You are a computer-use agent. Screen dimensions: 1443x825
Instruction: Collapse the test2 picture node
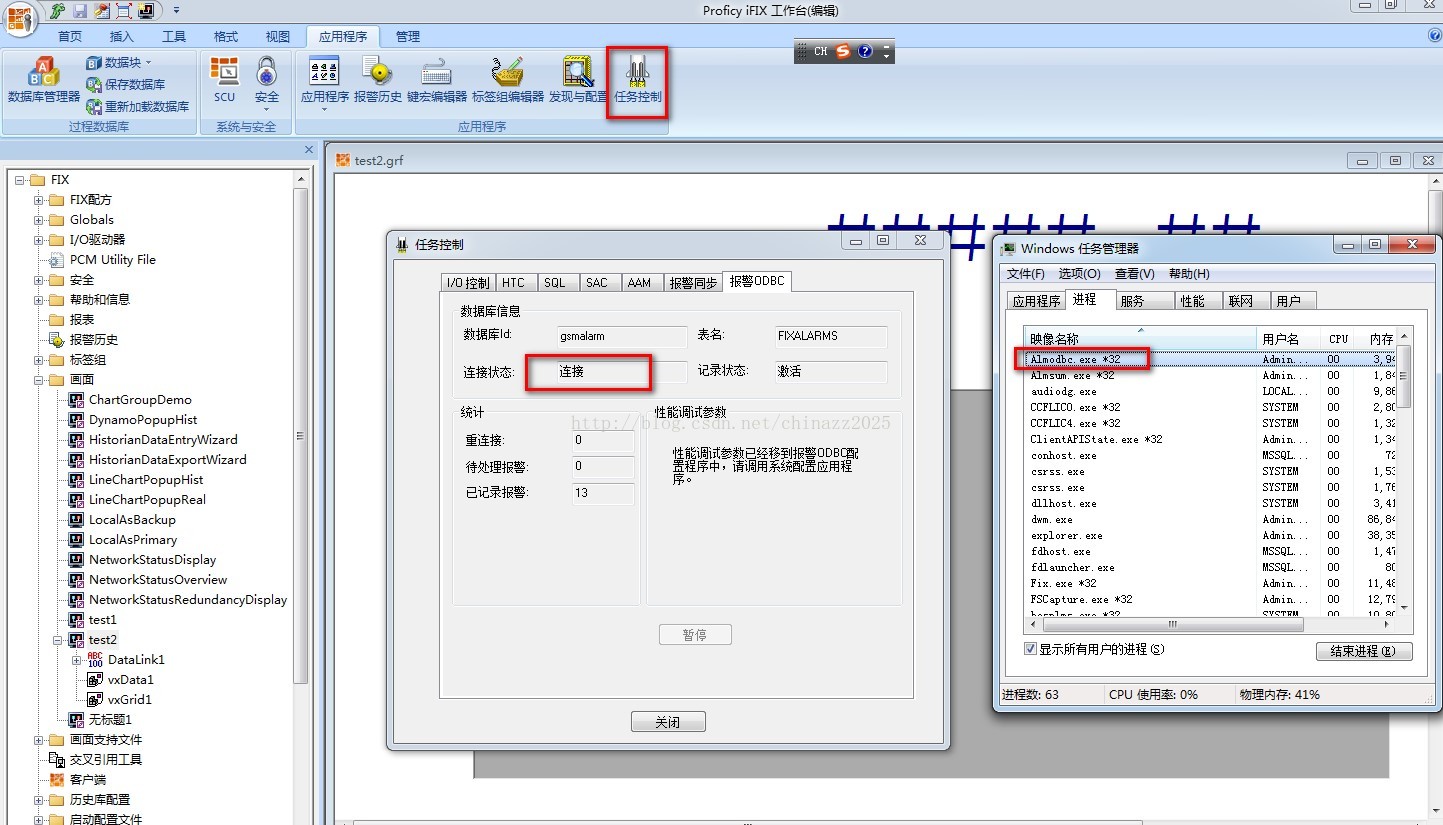pyautogui.click(x=58, y=640)
